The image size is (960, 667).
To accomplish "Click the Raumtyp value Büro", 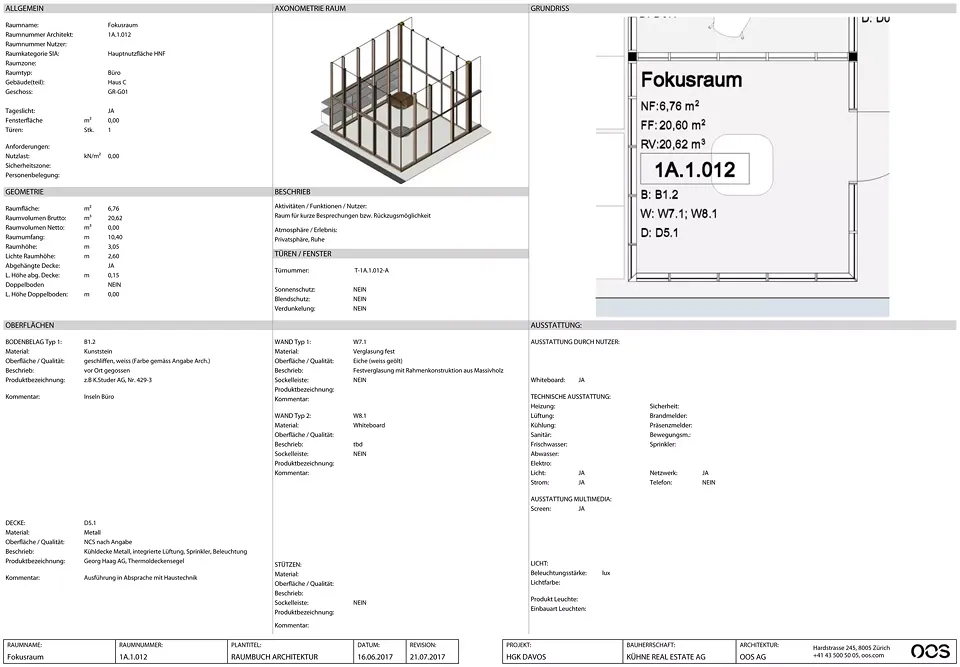I will [x=114, y=72].
